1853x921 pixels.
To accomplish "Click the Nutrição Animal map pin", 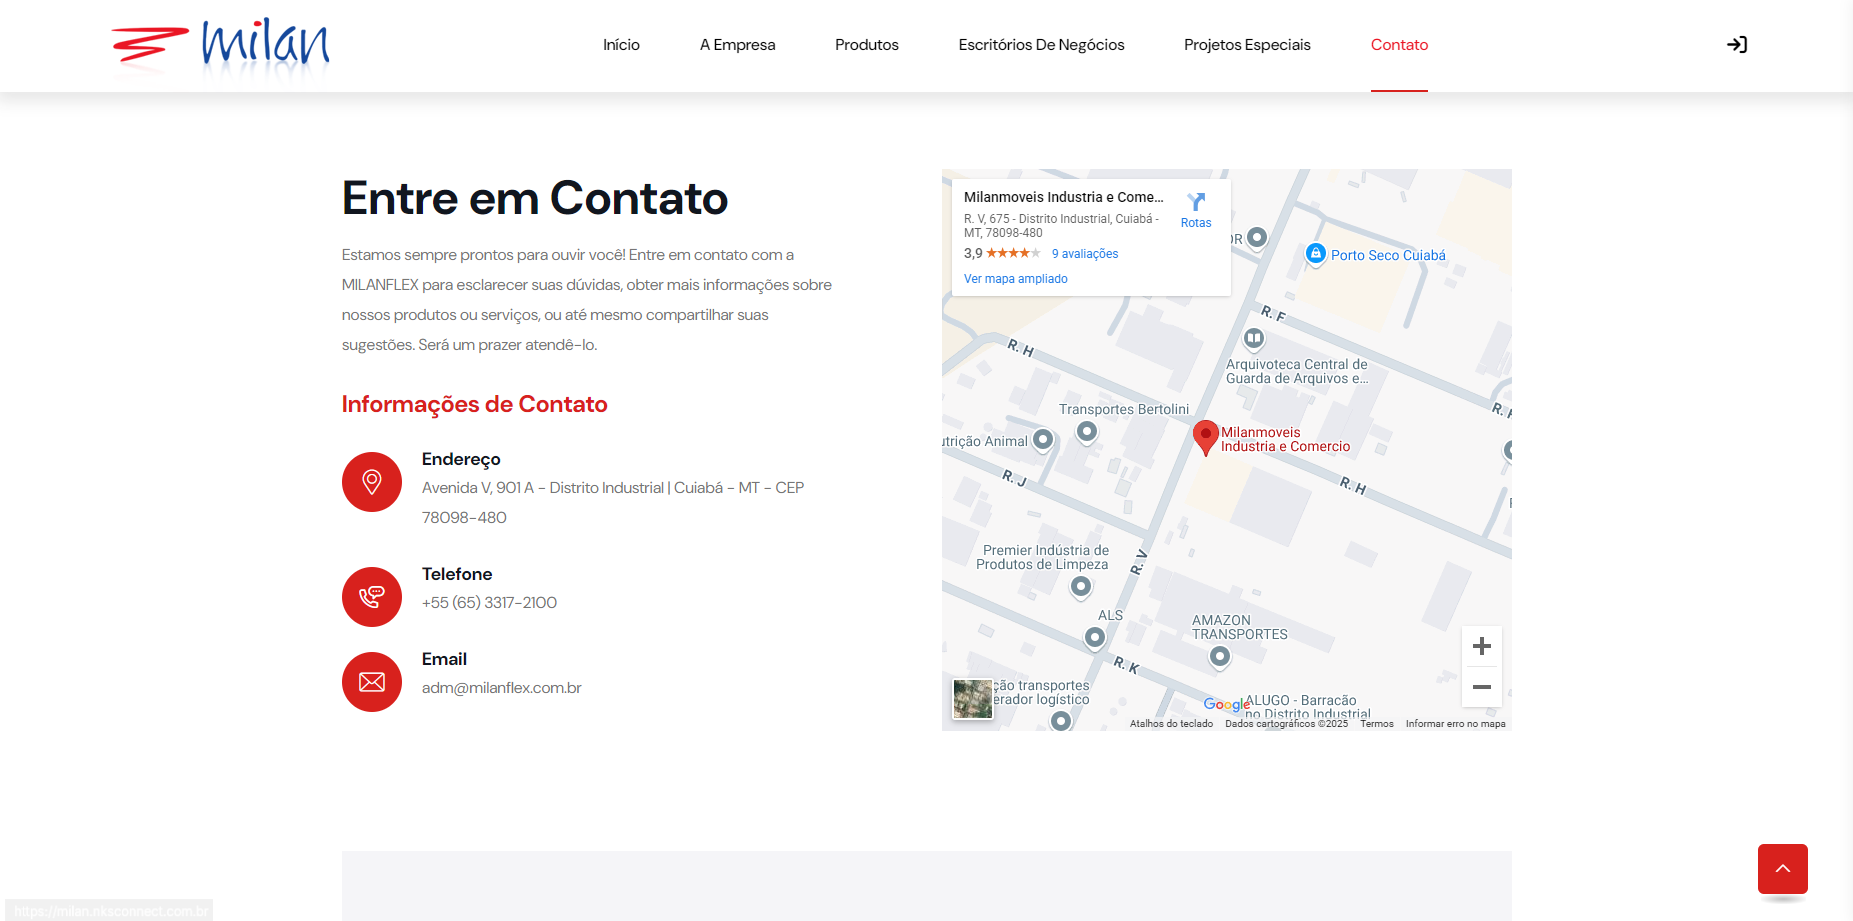I will [1043, 440].
